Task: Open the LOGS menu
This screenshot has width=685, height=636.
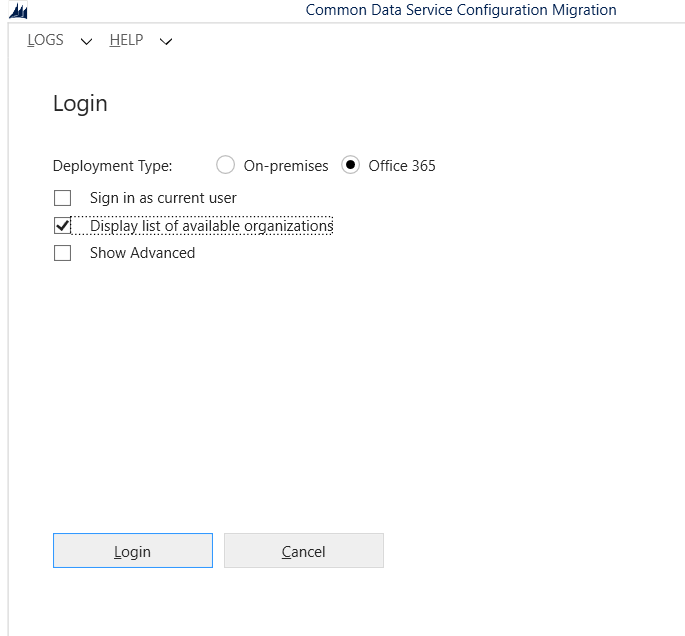Action: (45, 40)
